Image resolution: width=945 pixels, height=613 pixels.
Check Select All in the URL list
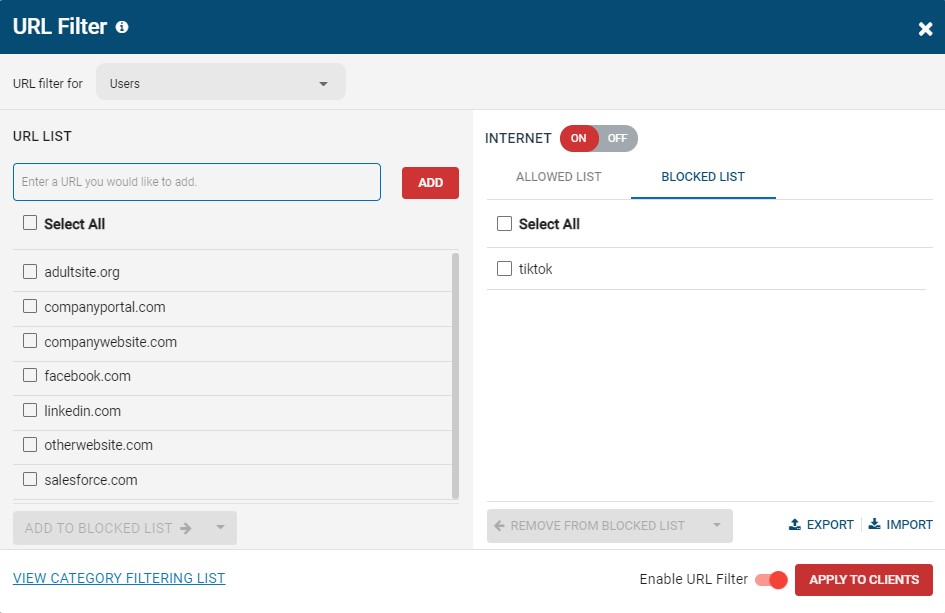coord(30,223)
